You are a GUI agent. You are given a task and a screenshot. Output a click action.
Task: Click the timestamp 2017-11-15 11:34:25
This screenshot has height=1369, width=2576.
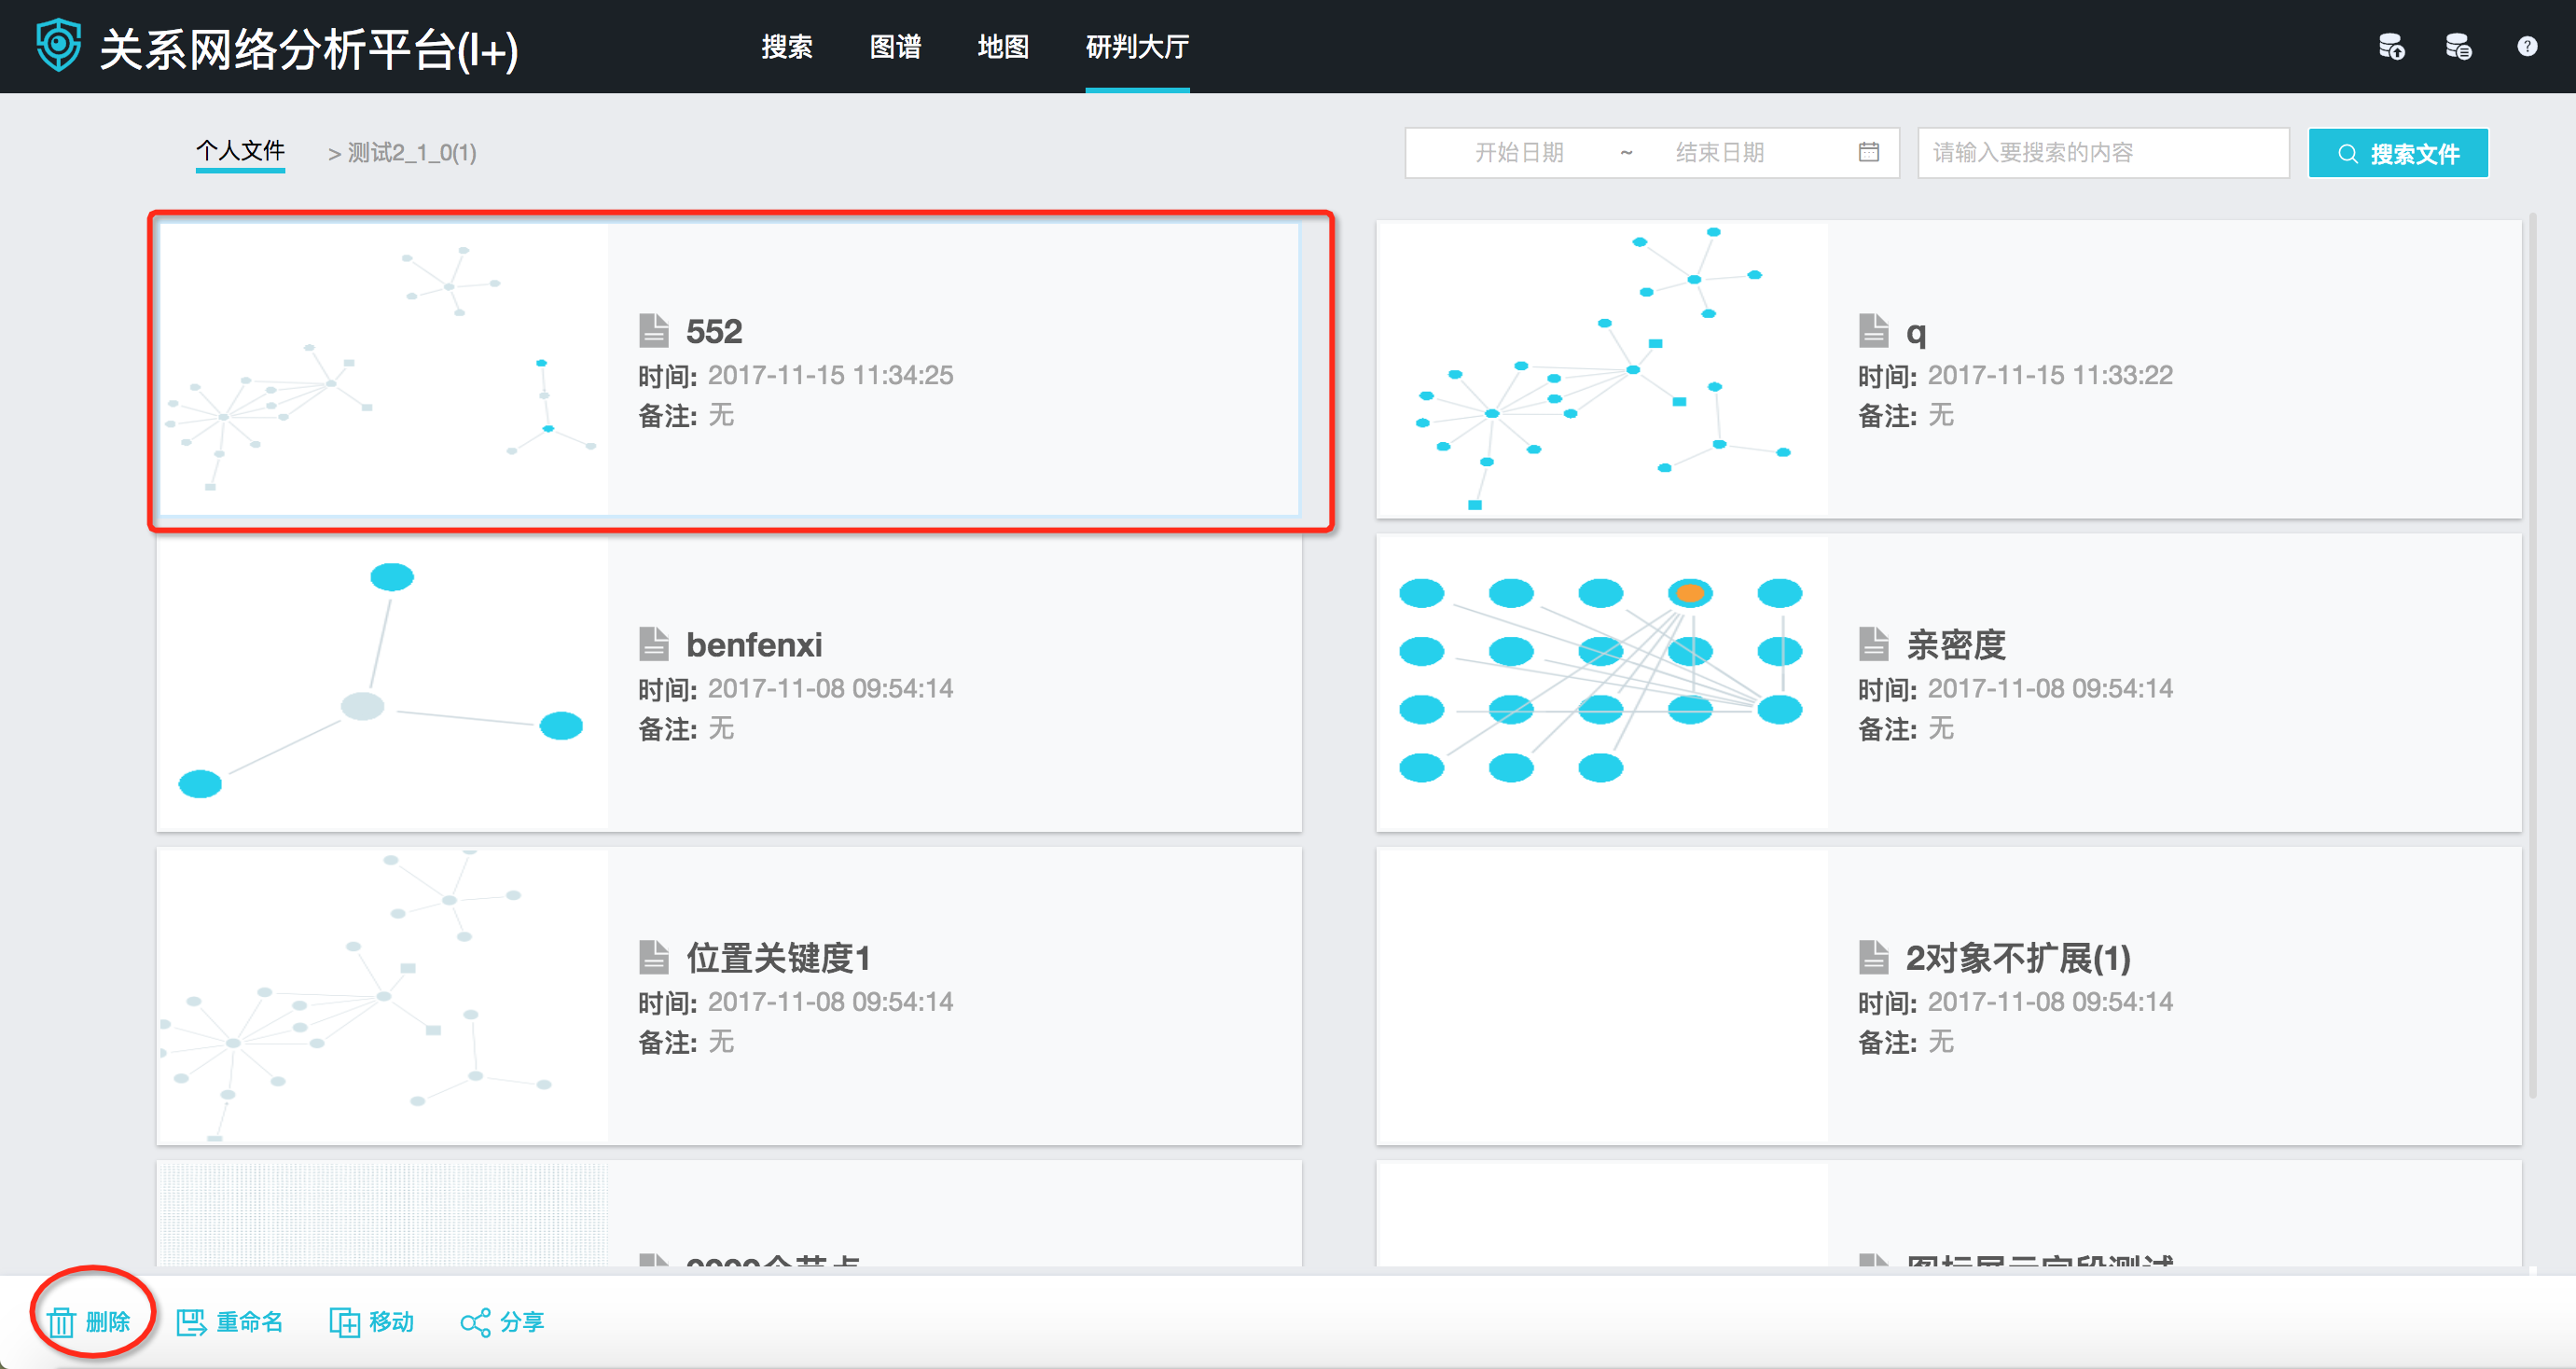(830, 375)
